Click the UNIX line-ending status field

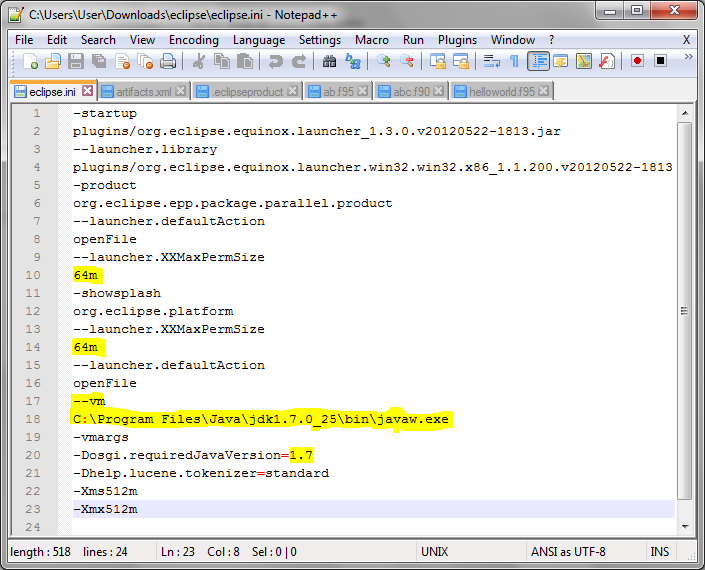coord(434,552)
